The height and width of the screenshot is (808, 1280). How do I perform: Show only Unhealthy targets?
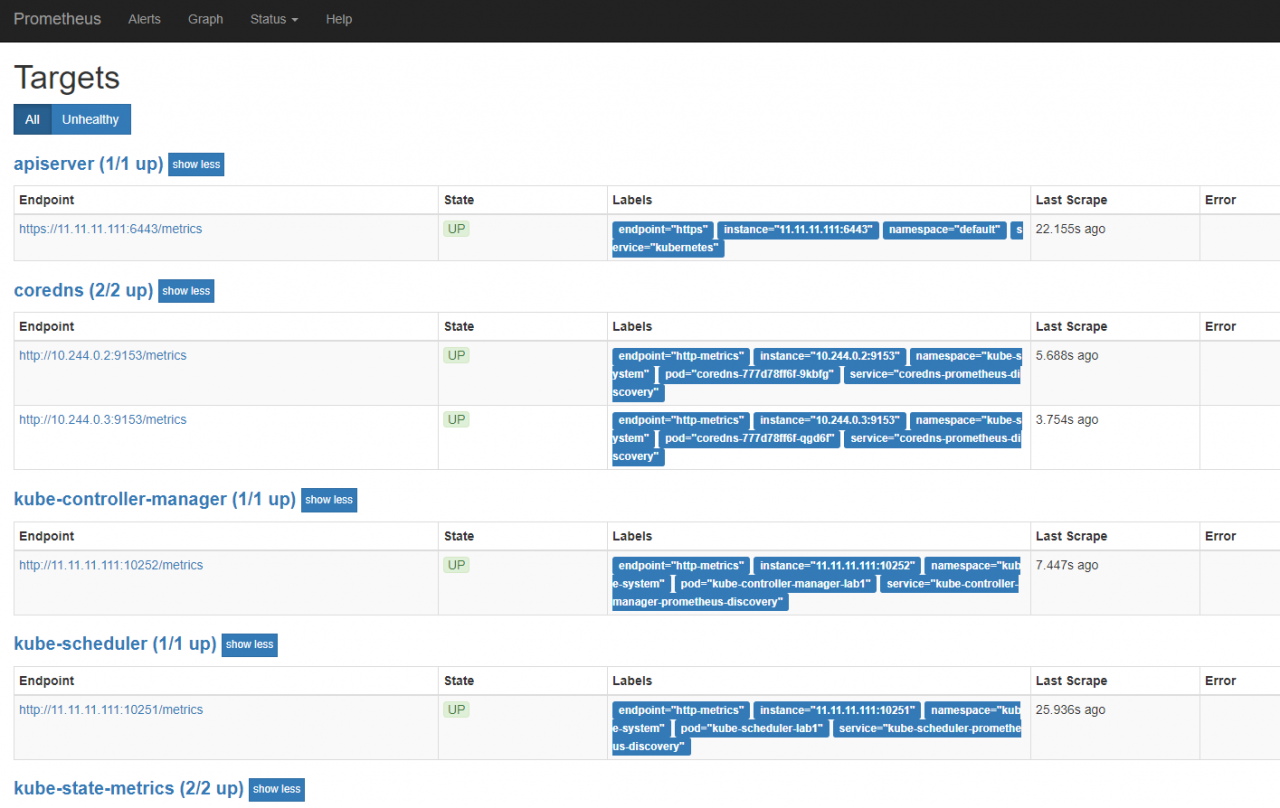(90, 119)
